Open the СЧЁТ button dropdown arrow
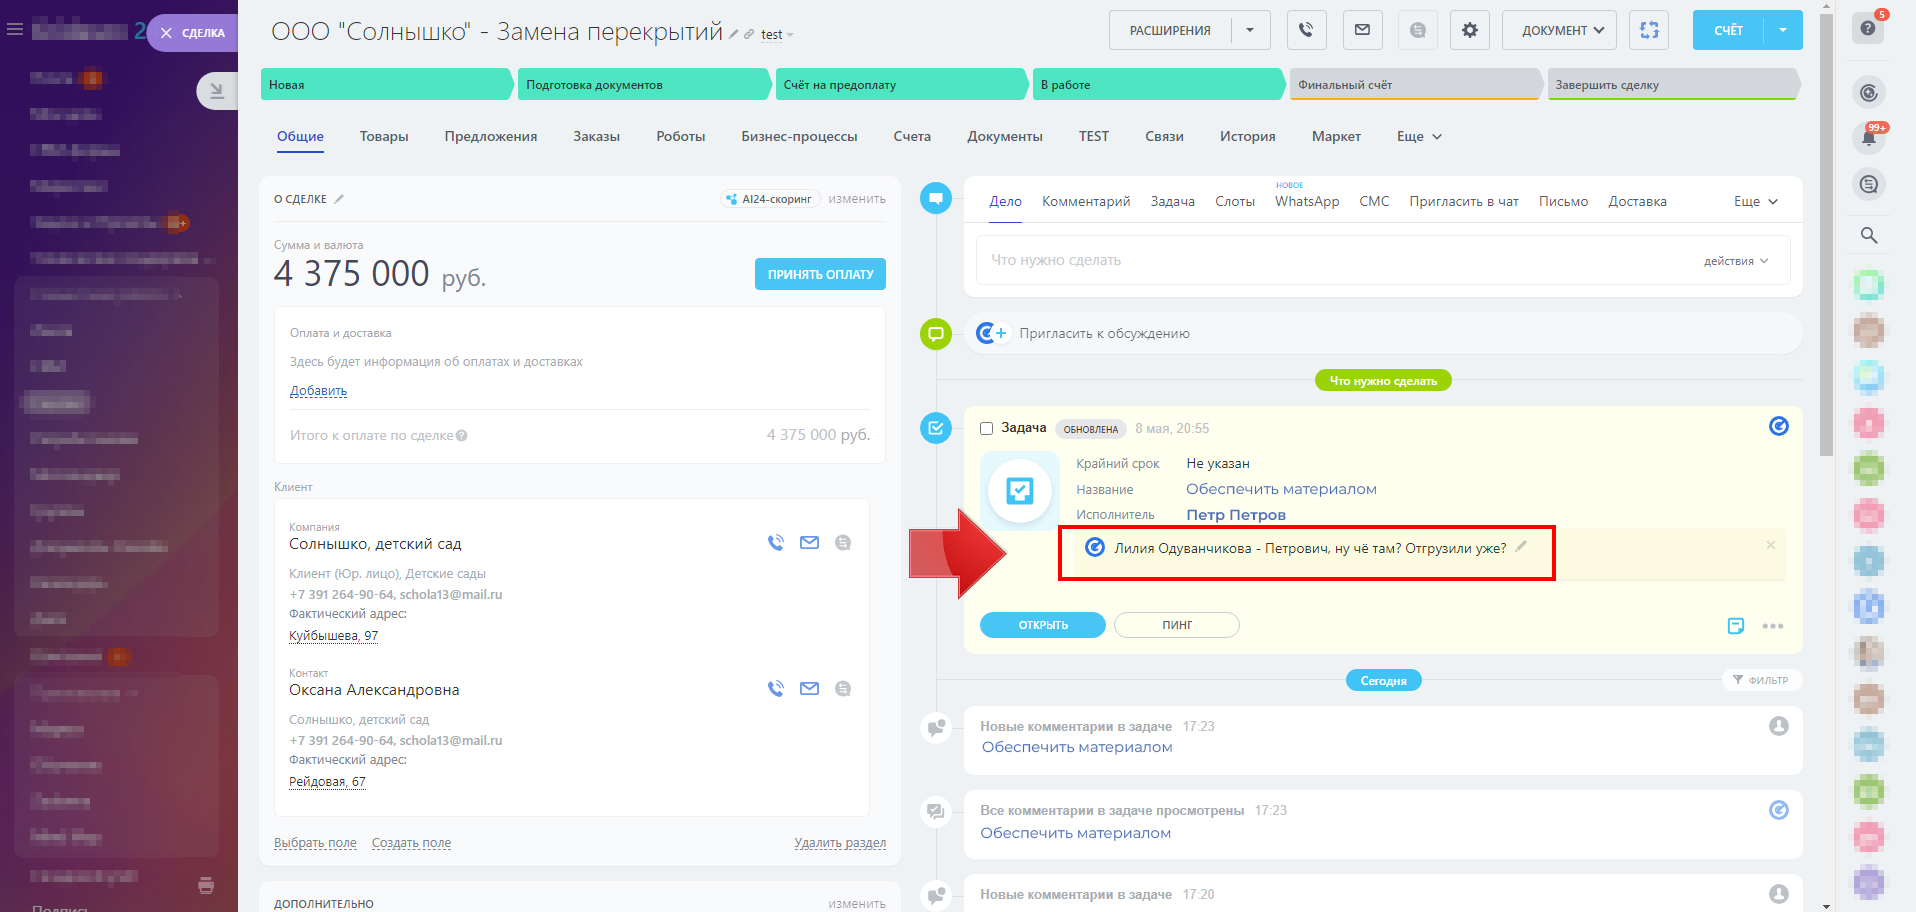The height and width of the screenshot is (912, 1916). point(1782,30)
